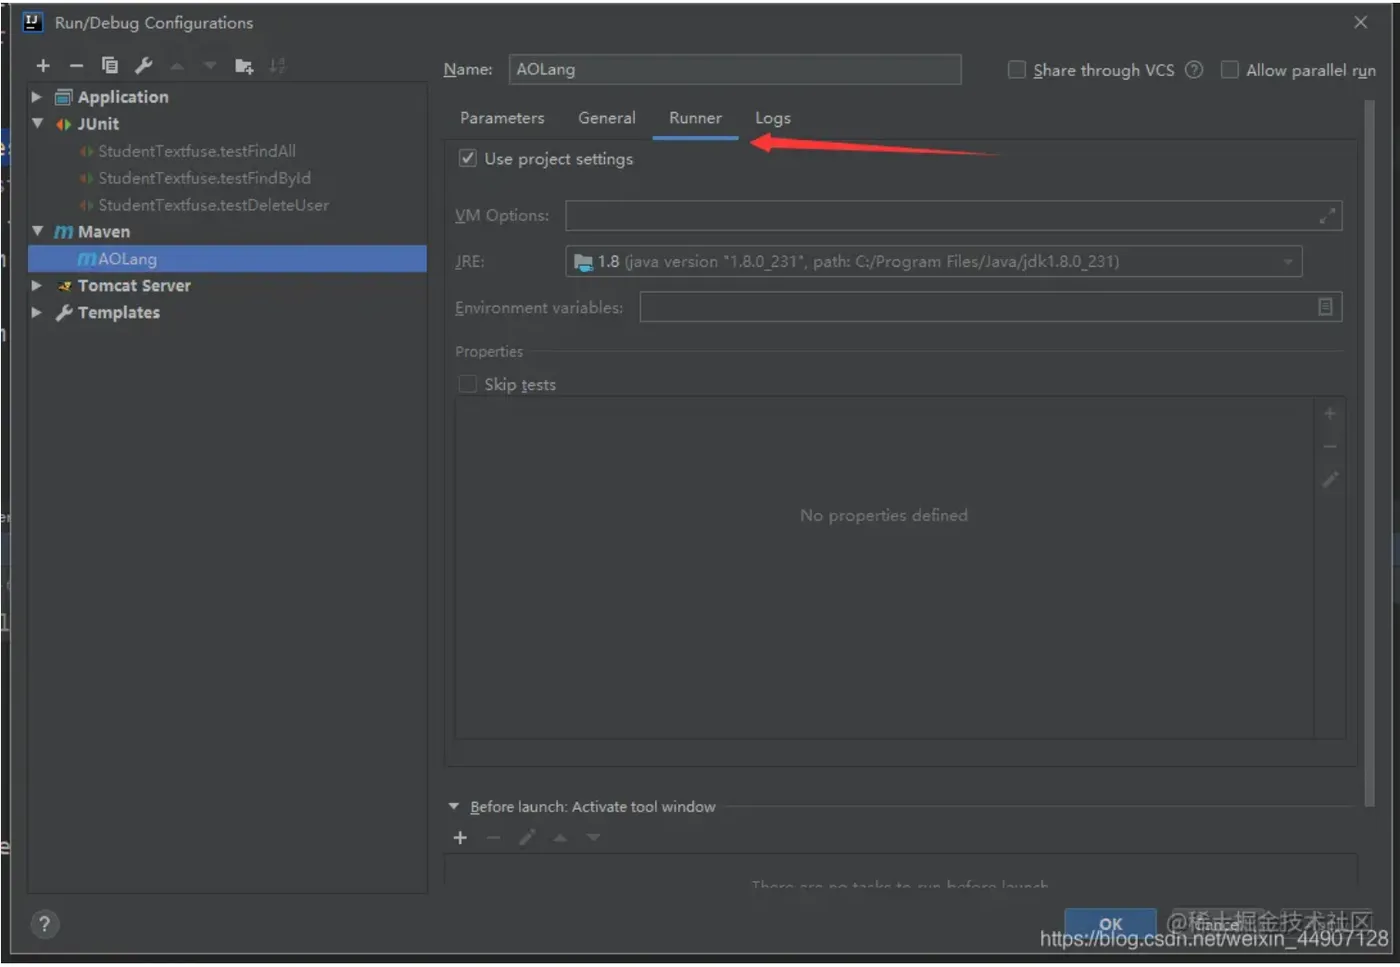Open the JRE version dropdown

coord(1288,262)
